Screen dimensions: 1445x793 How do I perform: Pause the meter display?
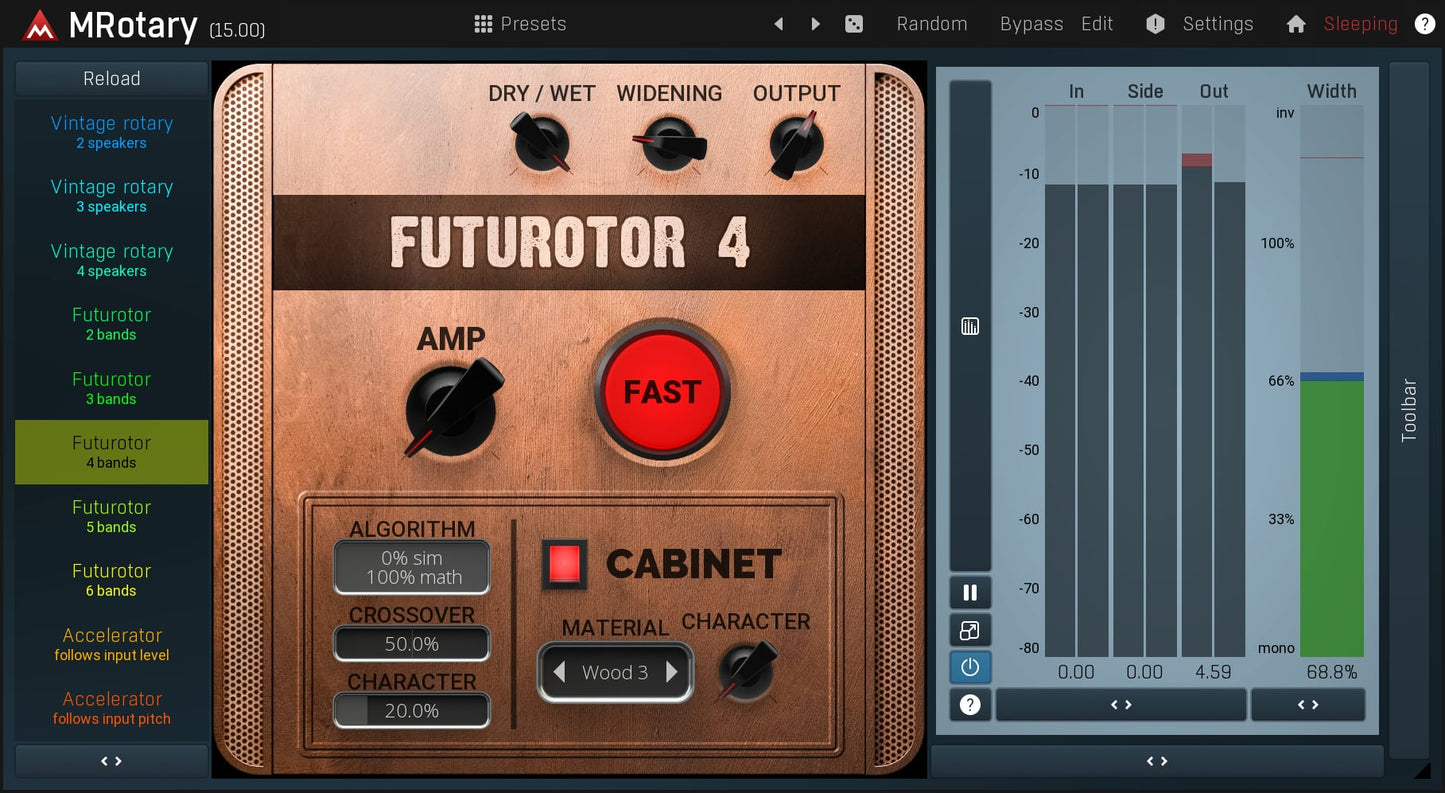coord(970,592)
